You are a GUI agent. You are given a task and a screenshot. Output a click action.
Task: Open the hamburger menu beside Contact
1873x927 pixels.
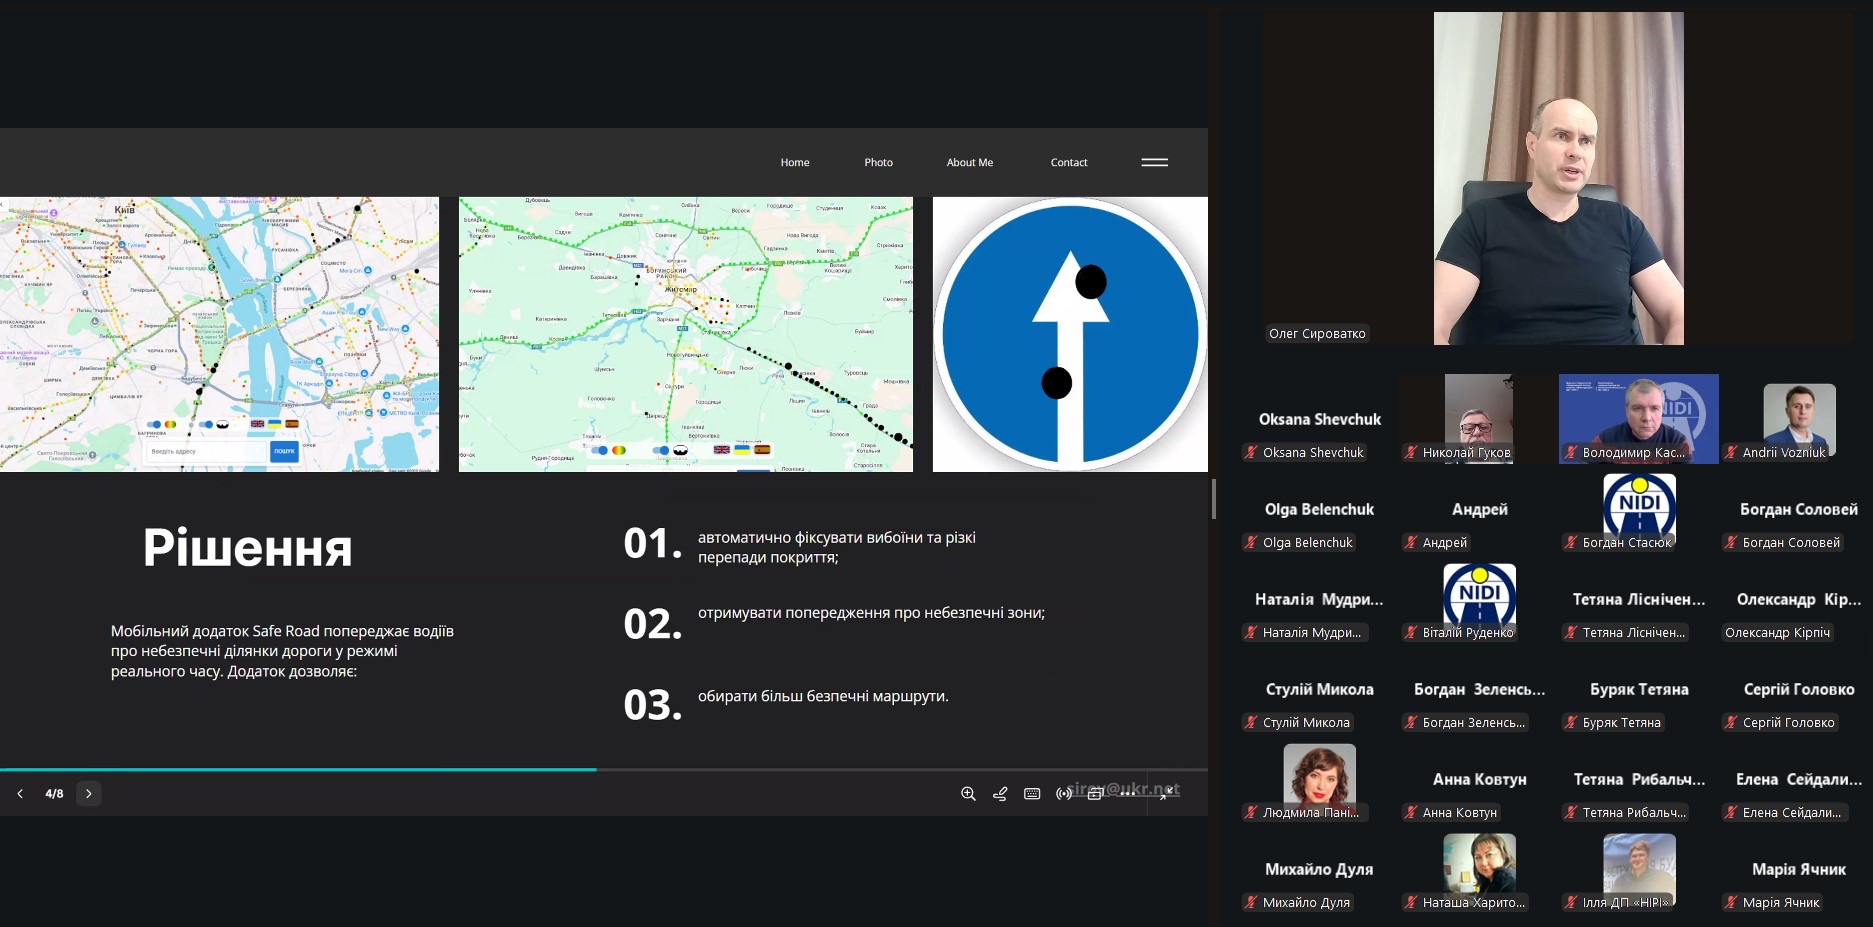pyautogui.click(x=1154, y=162)
